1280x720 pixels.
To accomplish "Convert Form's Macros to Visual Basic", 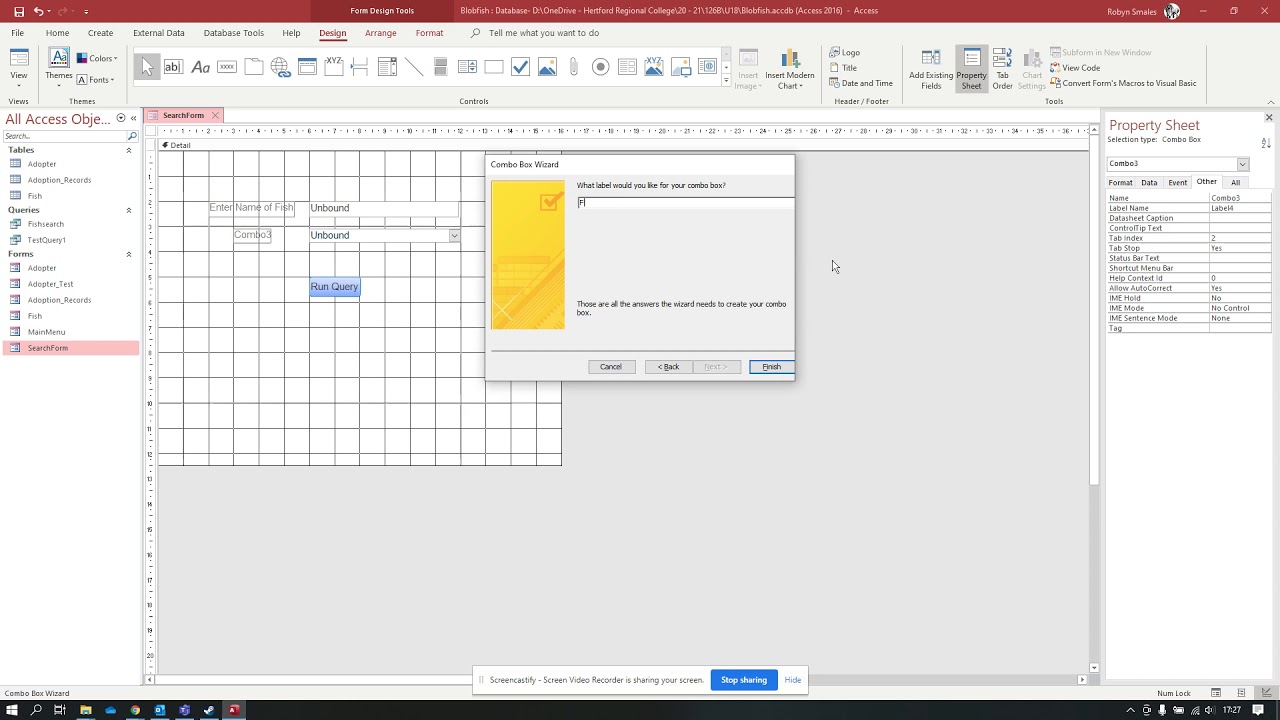I will point(1123,83).
